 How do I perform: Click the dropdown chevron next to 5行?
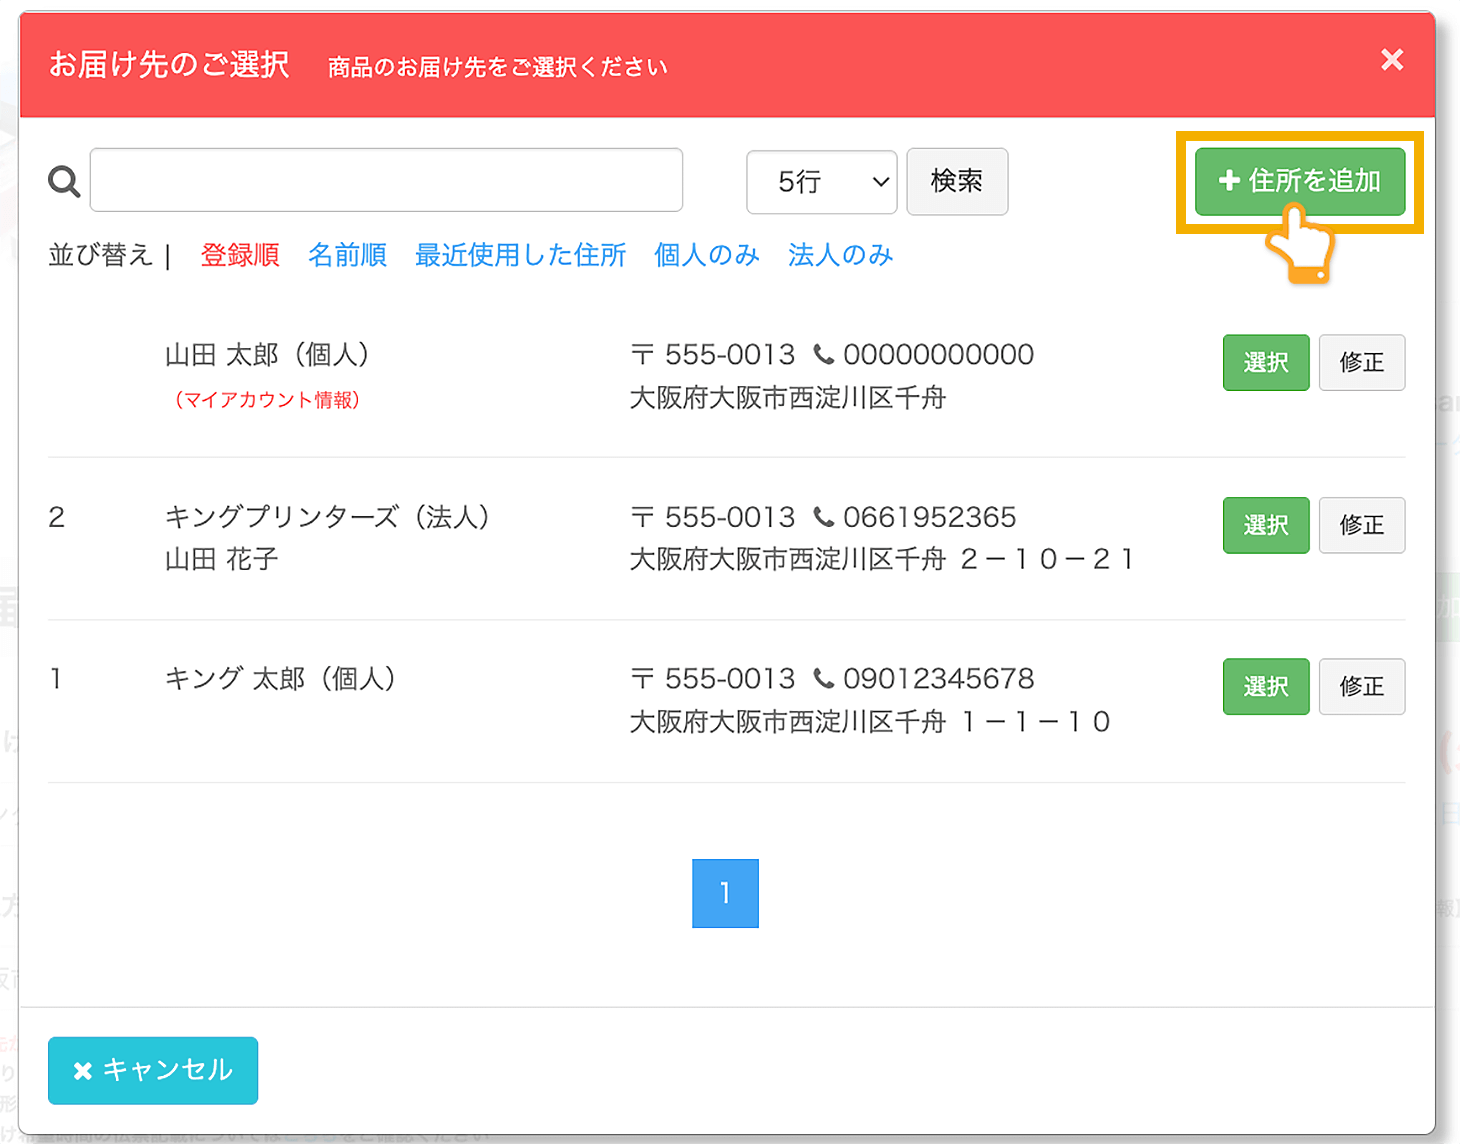pos(879,182)
